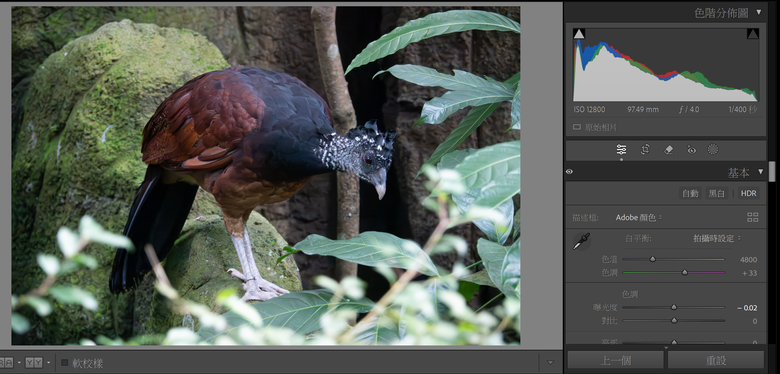
Task: Click the 1/400 秒 shutter speed text
Action: point(743,109)
